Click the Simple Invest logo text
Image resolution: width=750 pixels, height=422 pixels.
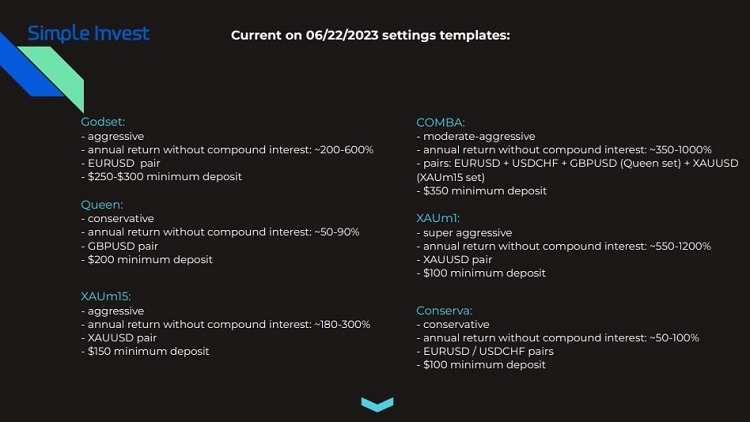pyautogui.click(x=88, y=33)
